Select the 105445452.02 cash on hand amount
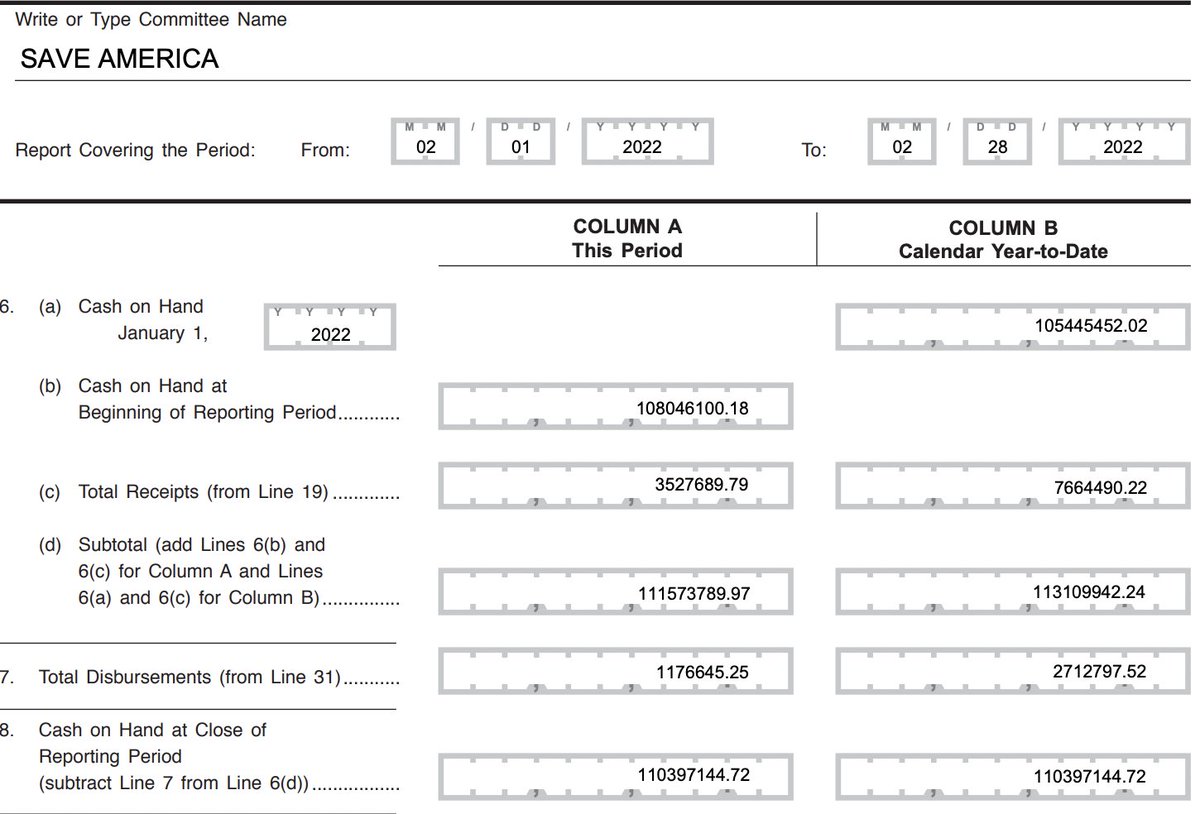This screenshot has height=814, width=1200. coord(1011,326)
